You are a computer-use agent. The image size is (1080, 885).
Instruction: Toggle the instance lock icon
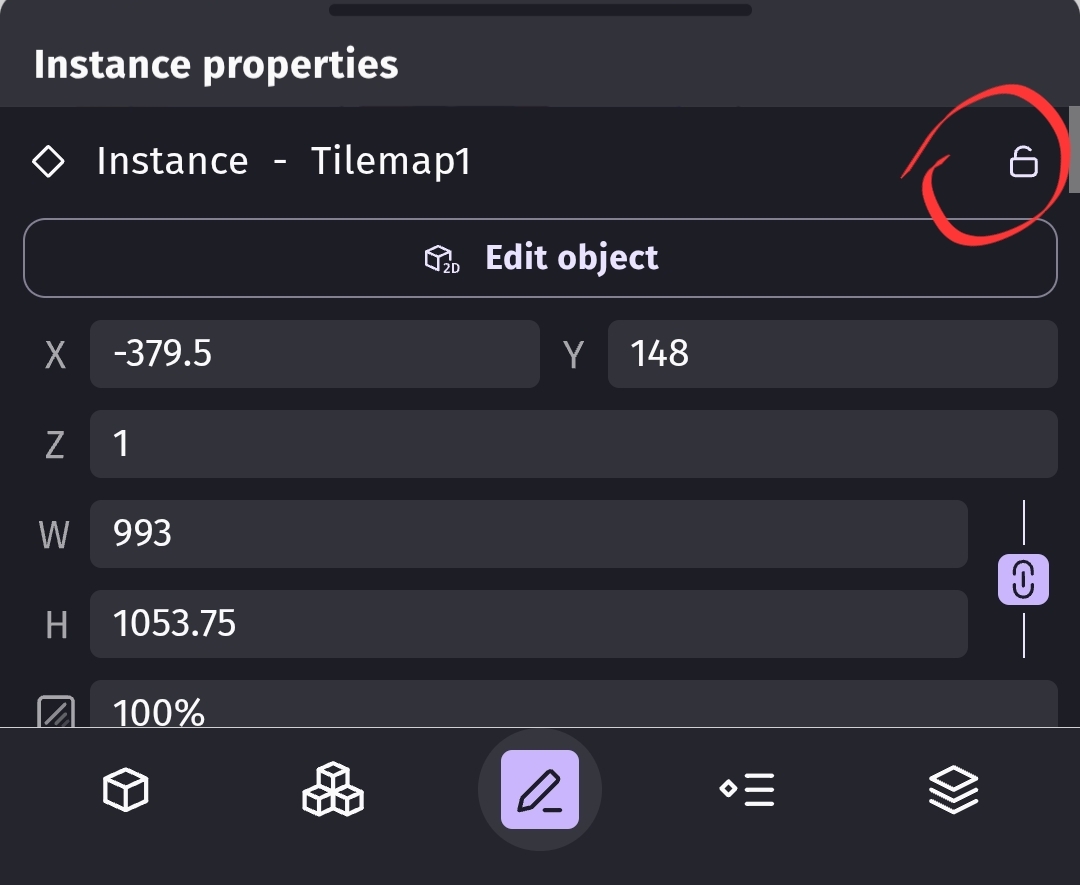pos(1022,162)
